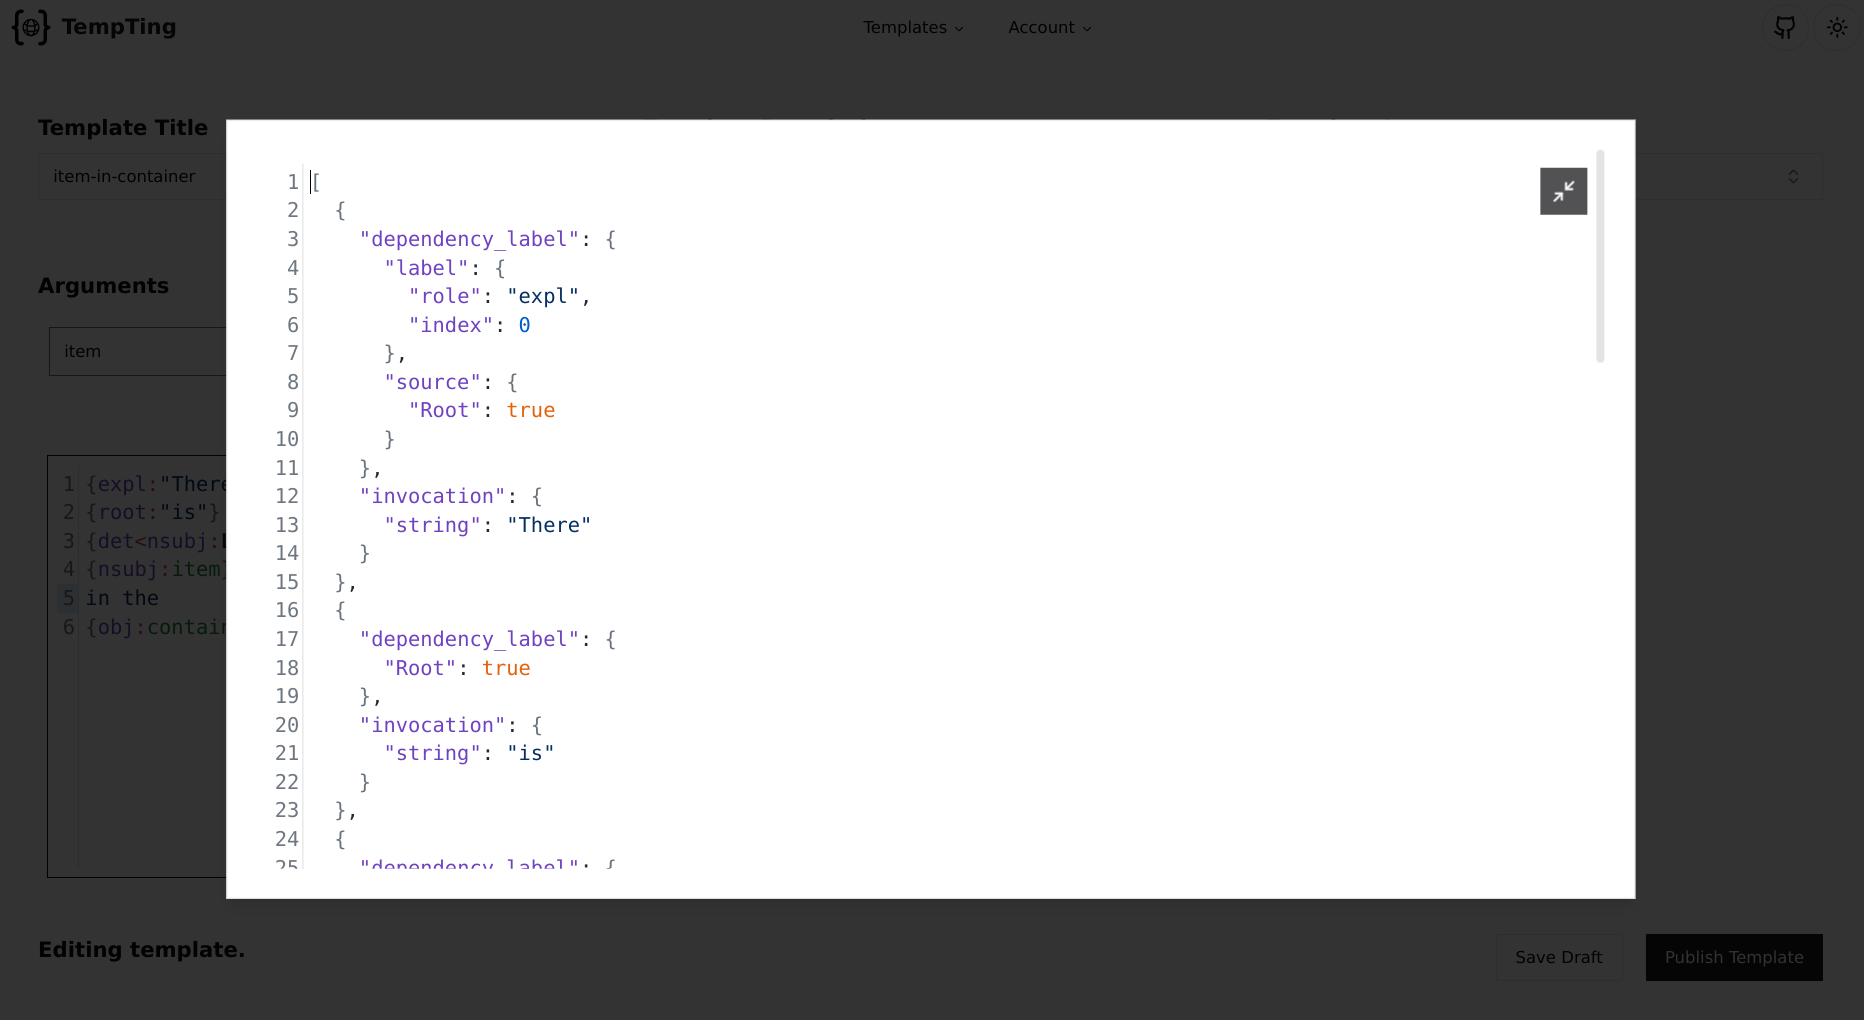1864x1020 pixels.
Task: Expand the dropdown with up-down chevron arrows
Action: click(1792, 176)
